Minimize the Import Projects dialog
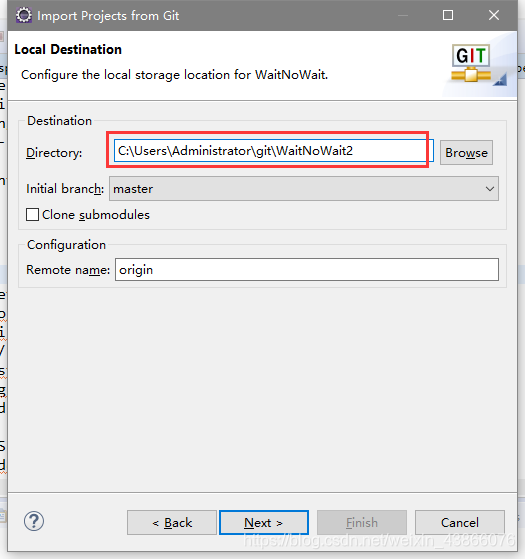 [403, 15]
